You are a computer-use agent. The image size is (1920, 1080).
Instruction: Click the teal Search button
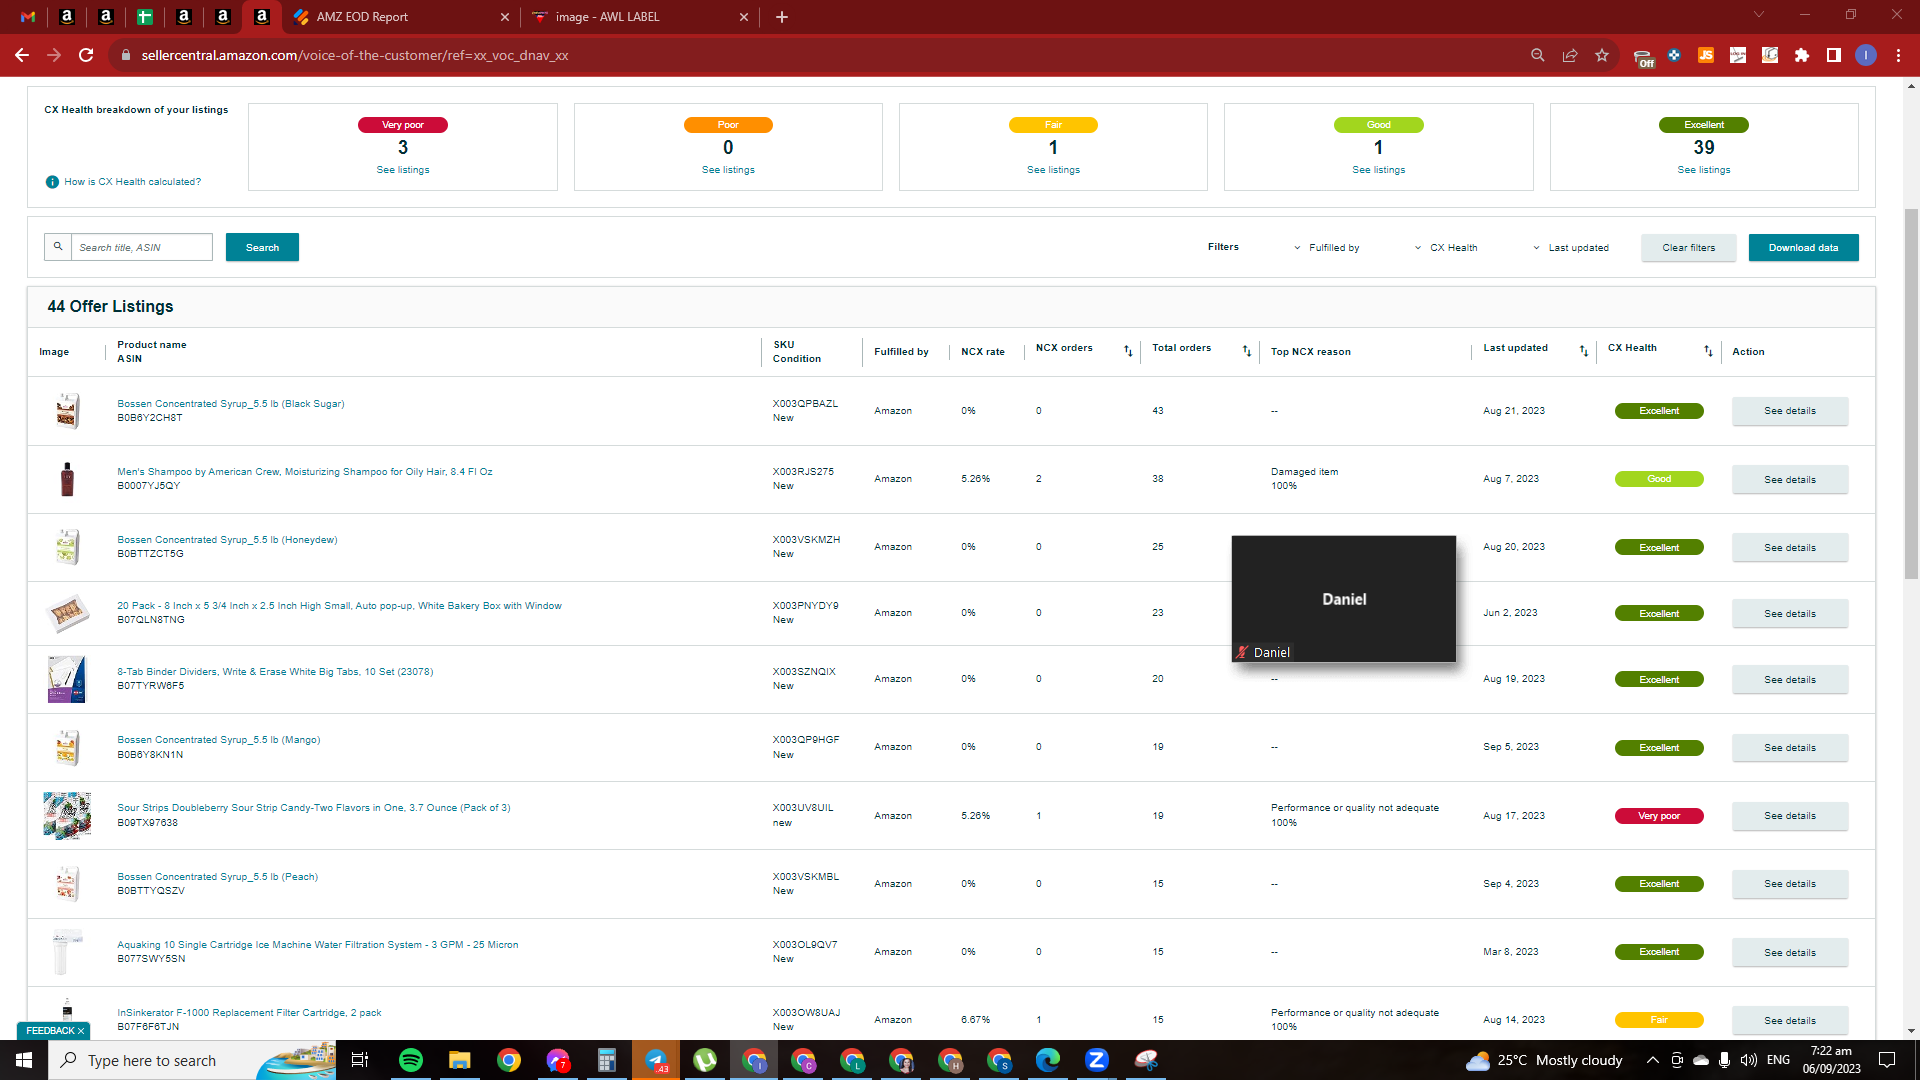tap(262, 247)
